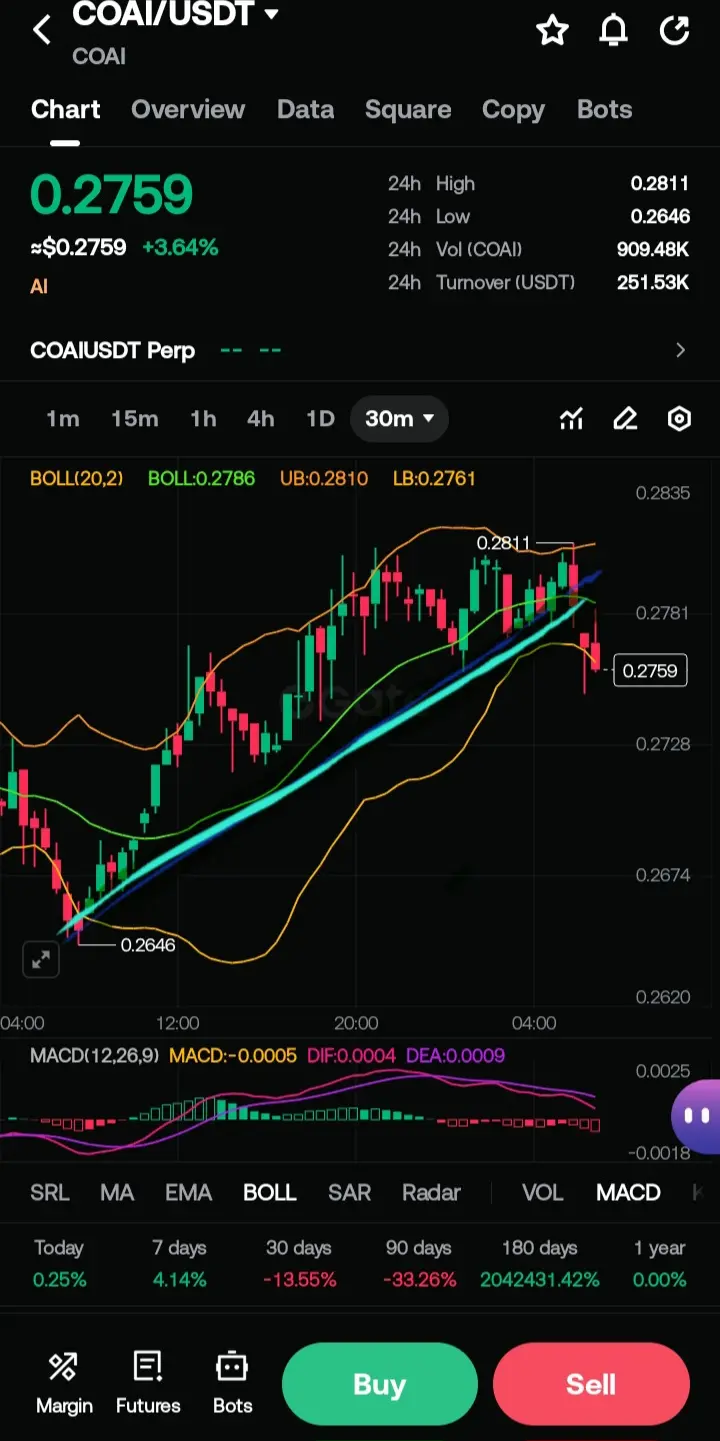Go to the Copy tab
The height and width of the screenshot is (1441, 720).
(513, 110)
